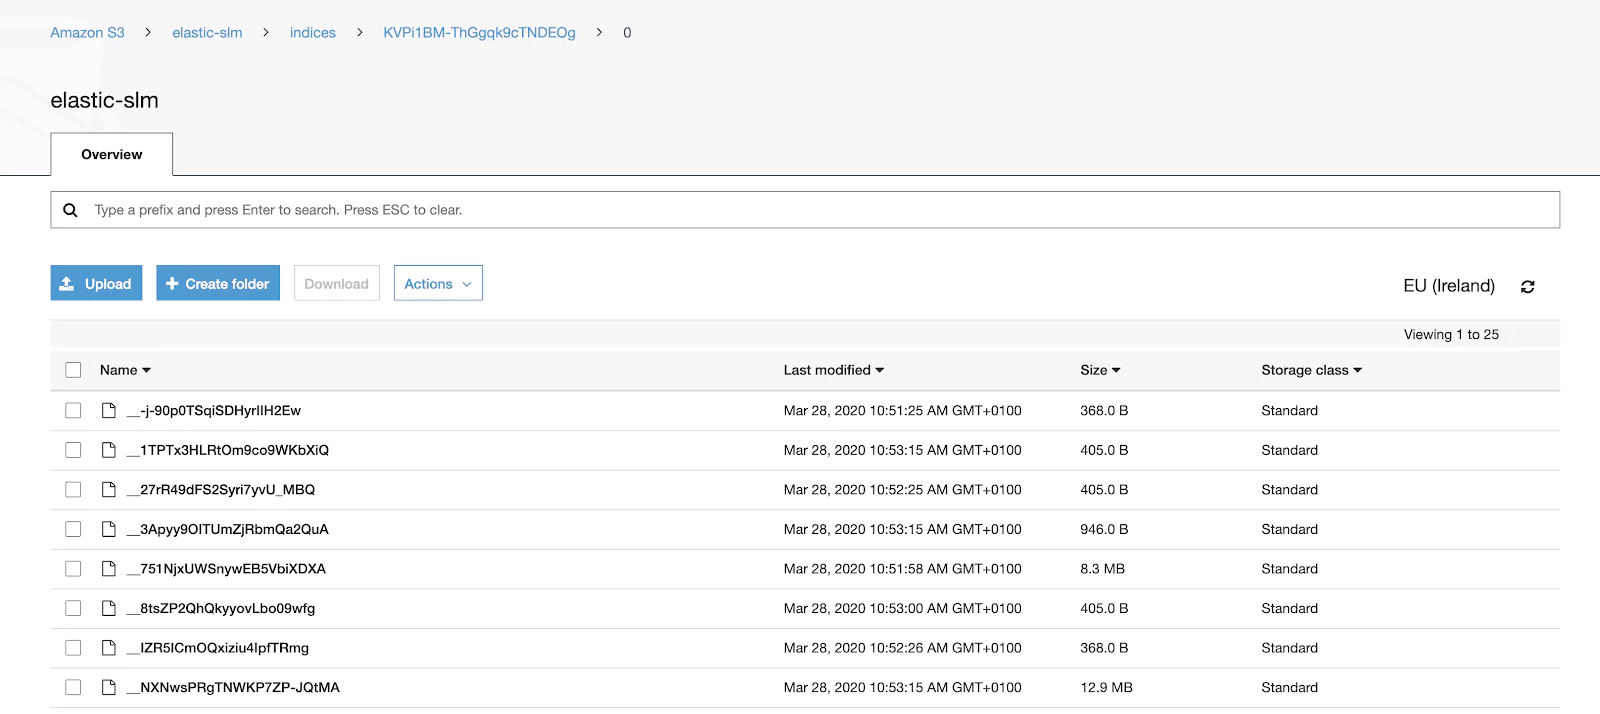
Task: Click file icon for __-j-90p0TSqiSDHyrIlH2Ew
Action: coord(109,410)
